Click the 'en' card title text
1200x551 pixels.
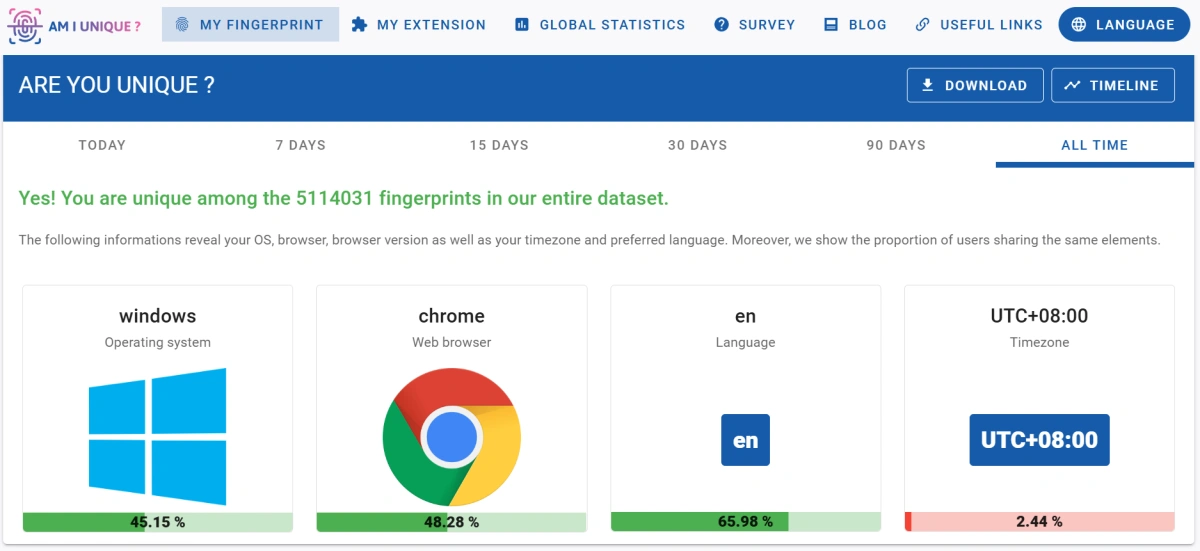(745, 316)
